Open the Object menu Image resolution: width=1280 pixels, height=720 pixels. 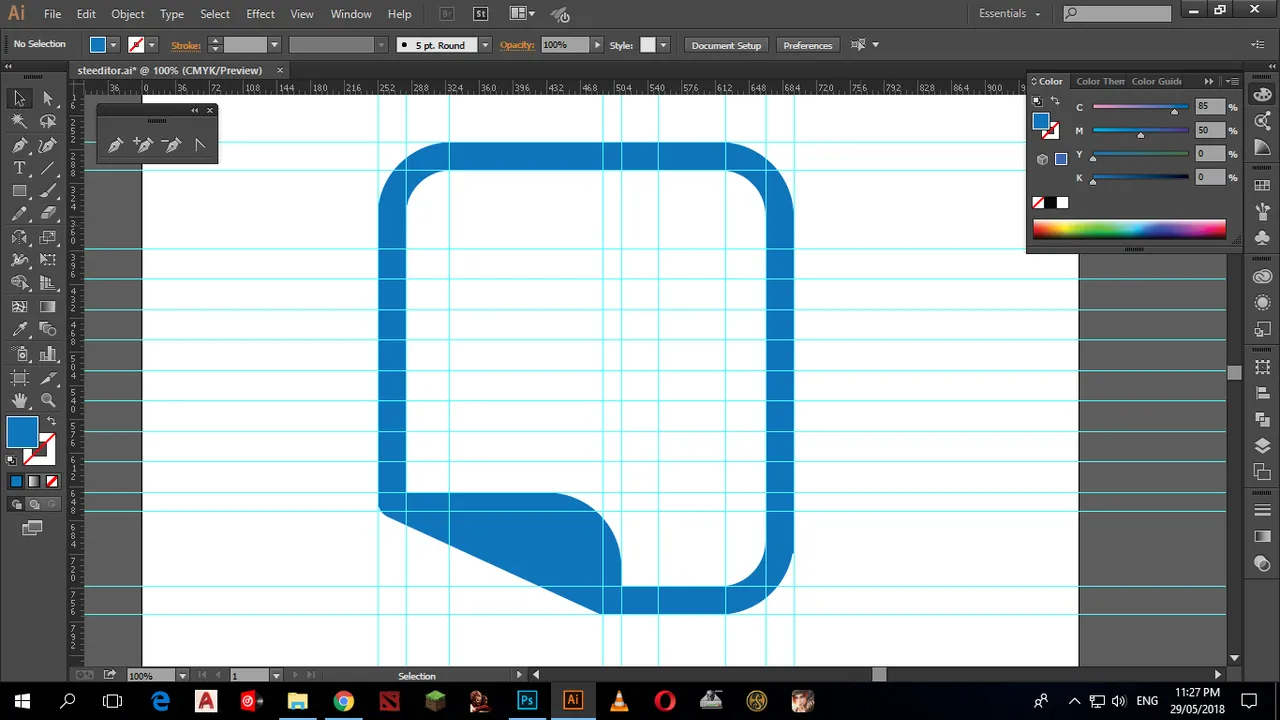128,14
